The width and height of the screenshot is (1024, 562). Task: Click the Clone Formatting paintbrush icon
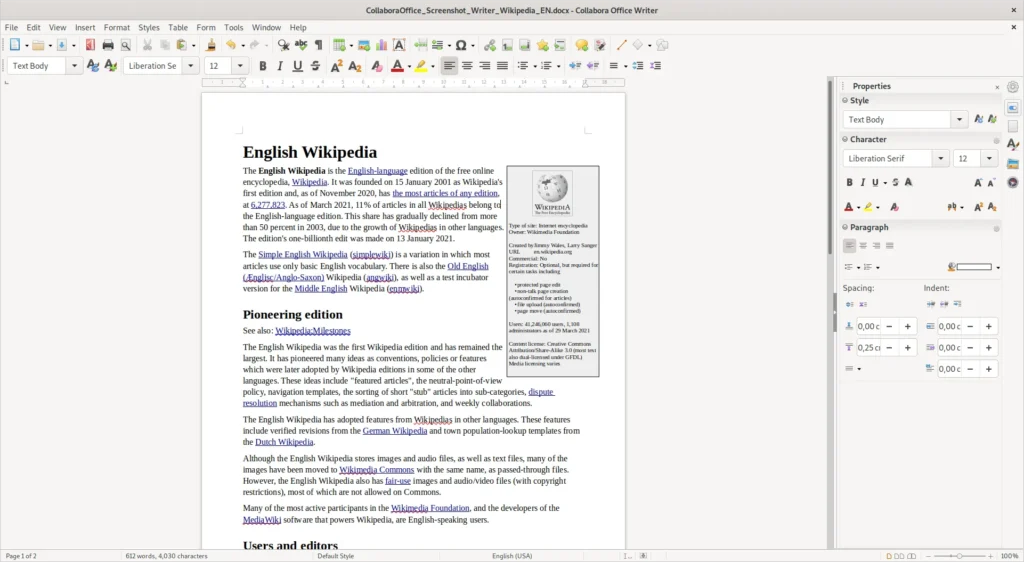[210, 45]
